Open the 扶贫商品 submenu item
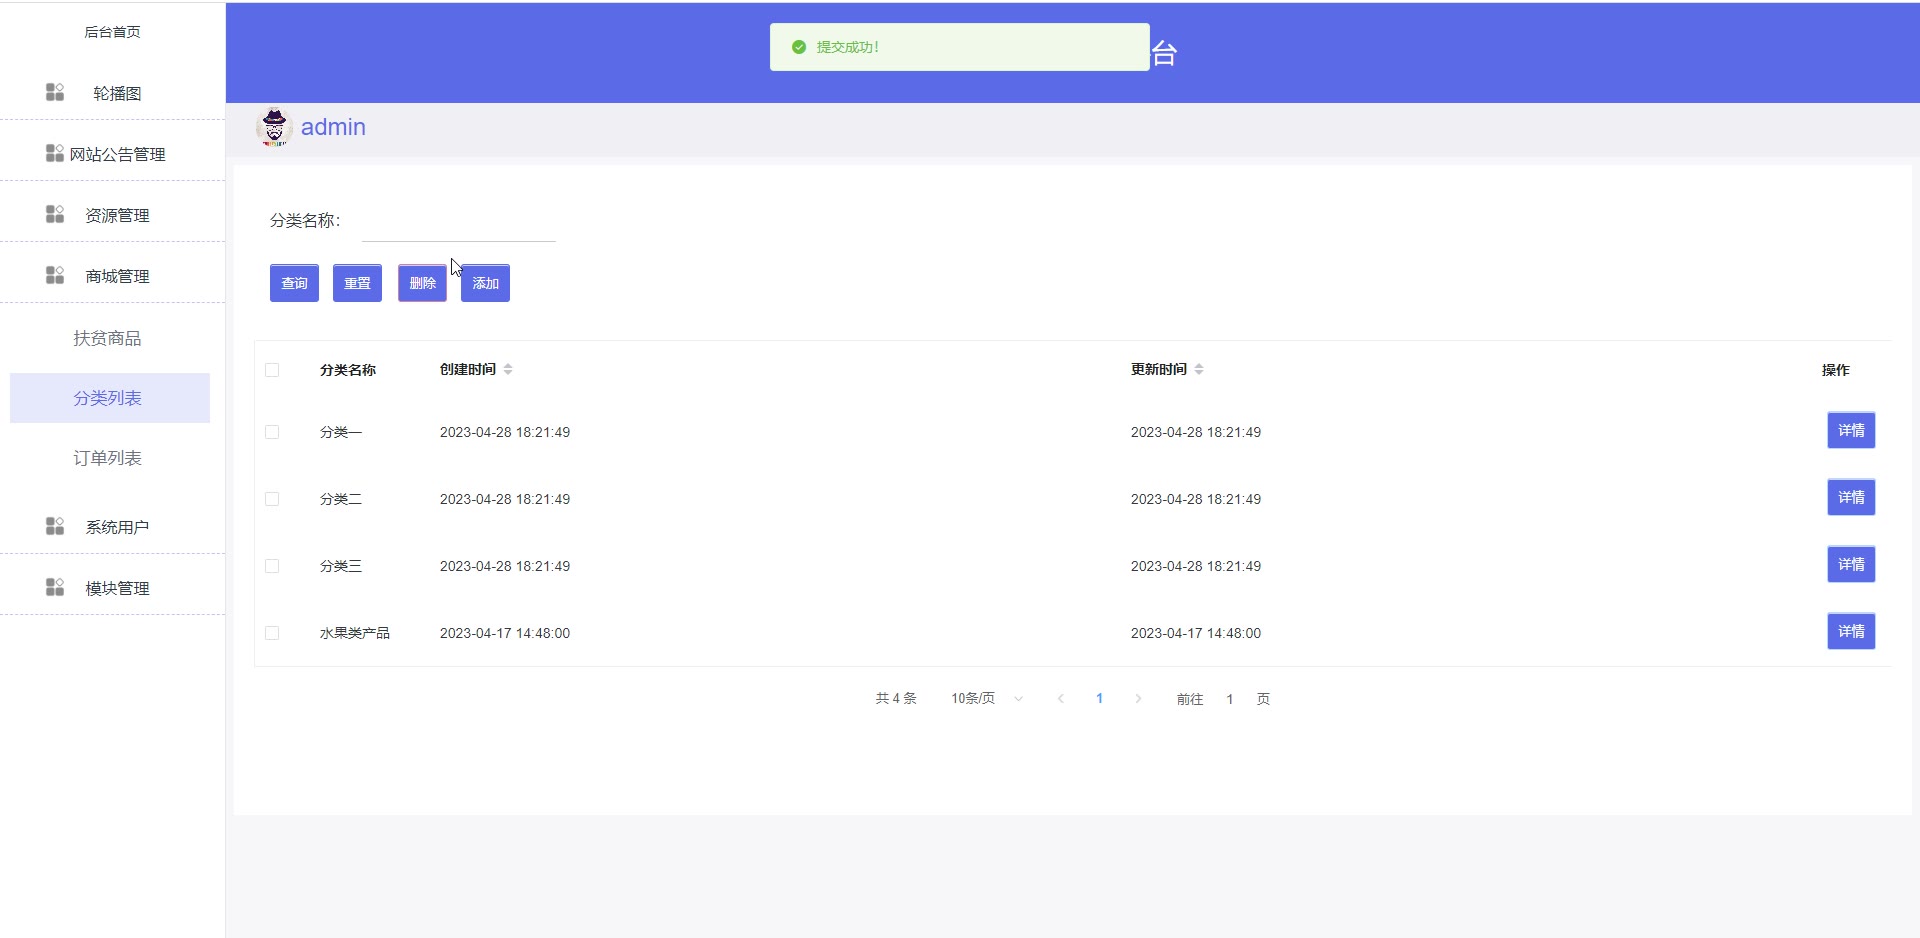The height and width of the screenshot is (938, 1920). click(x=110, y=338)
